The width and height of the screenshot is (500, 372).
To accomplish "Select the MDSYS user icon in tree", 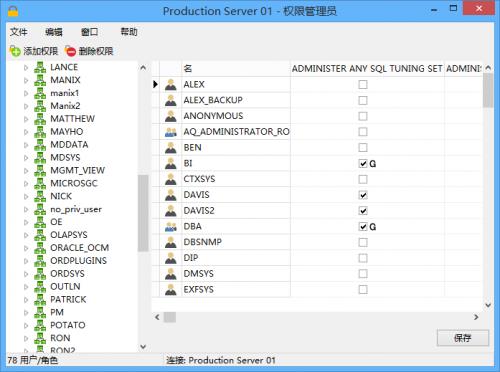I will coord(40,157).
